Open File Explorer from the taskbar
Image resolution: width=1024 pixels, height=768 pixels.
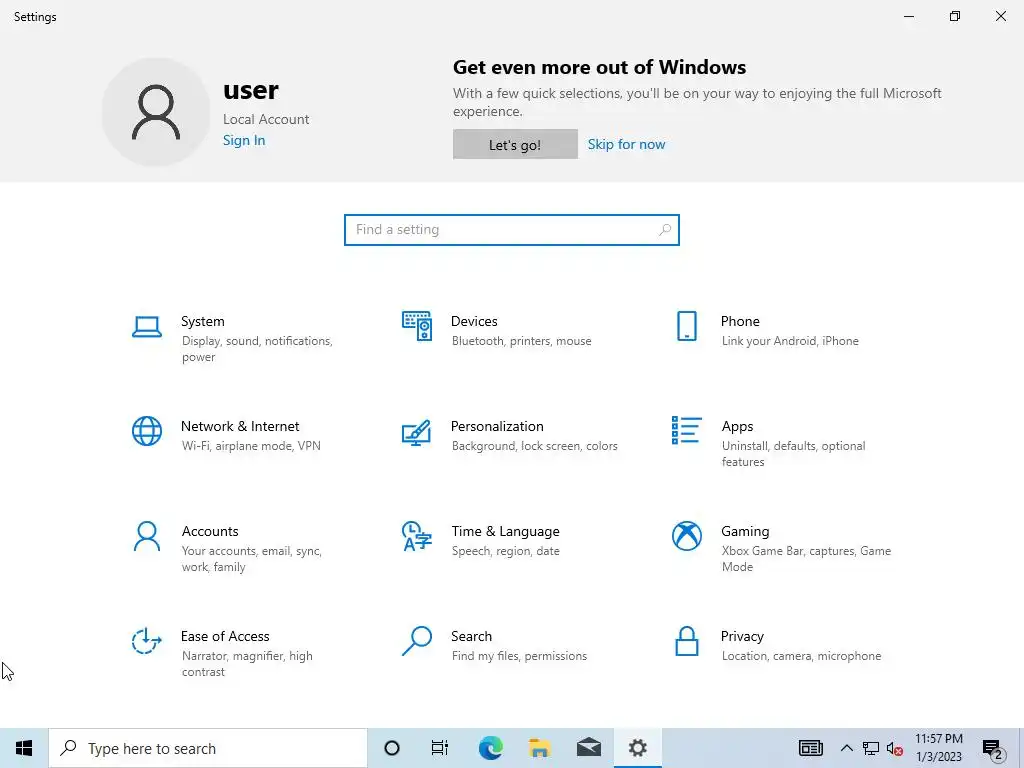(x=539, y=748)
